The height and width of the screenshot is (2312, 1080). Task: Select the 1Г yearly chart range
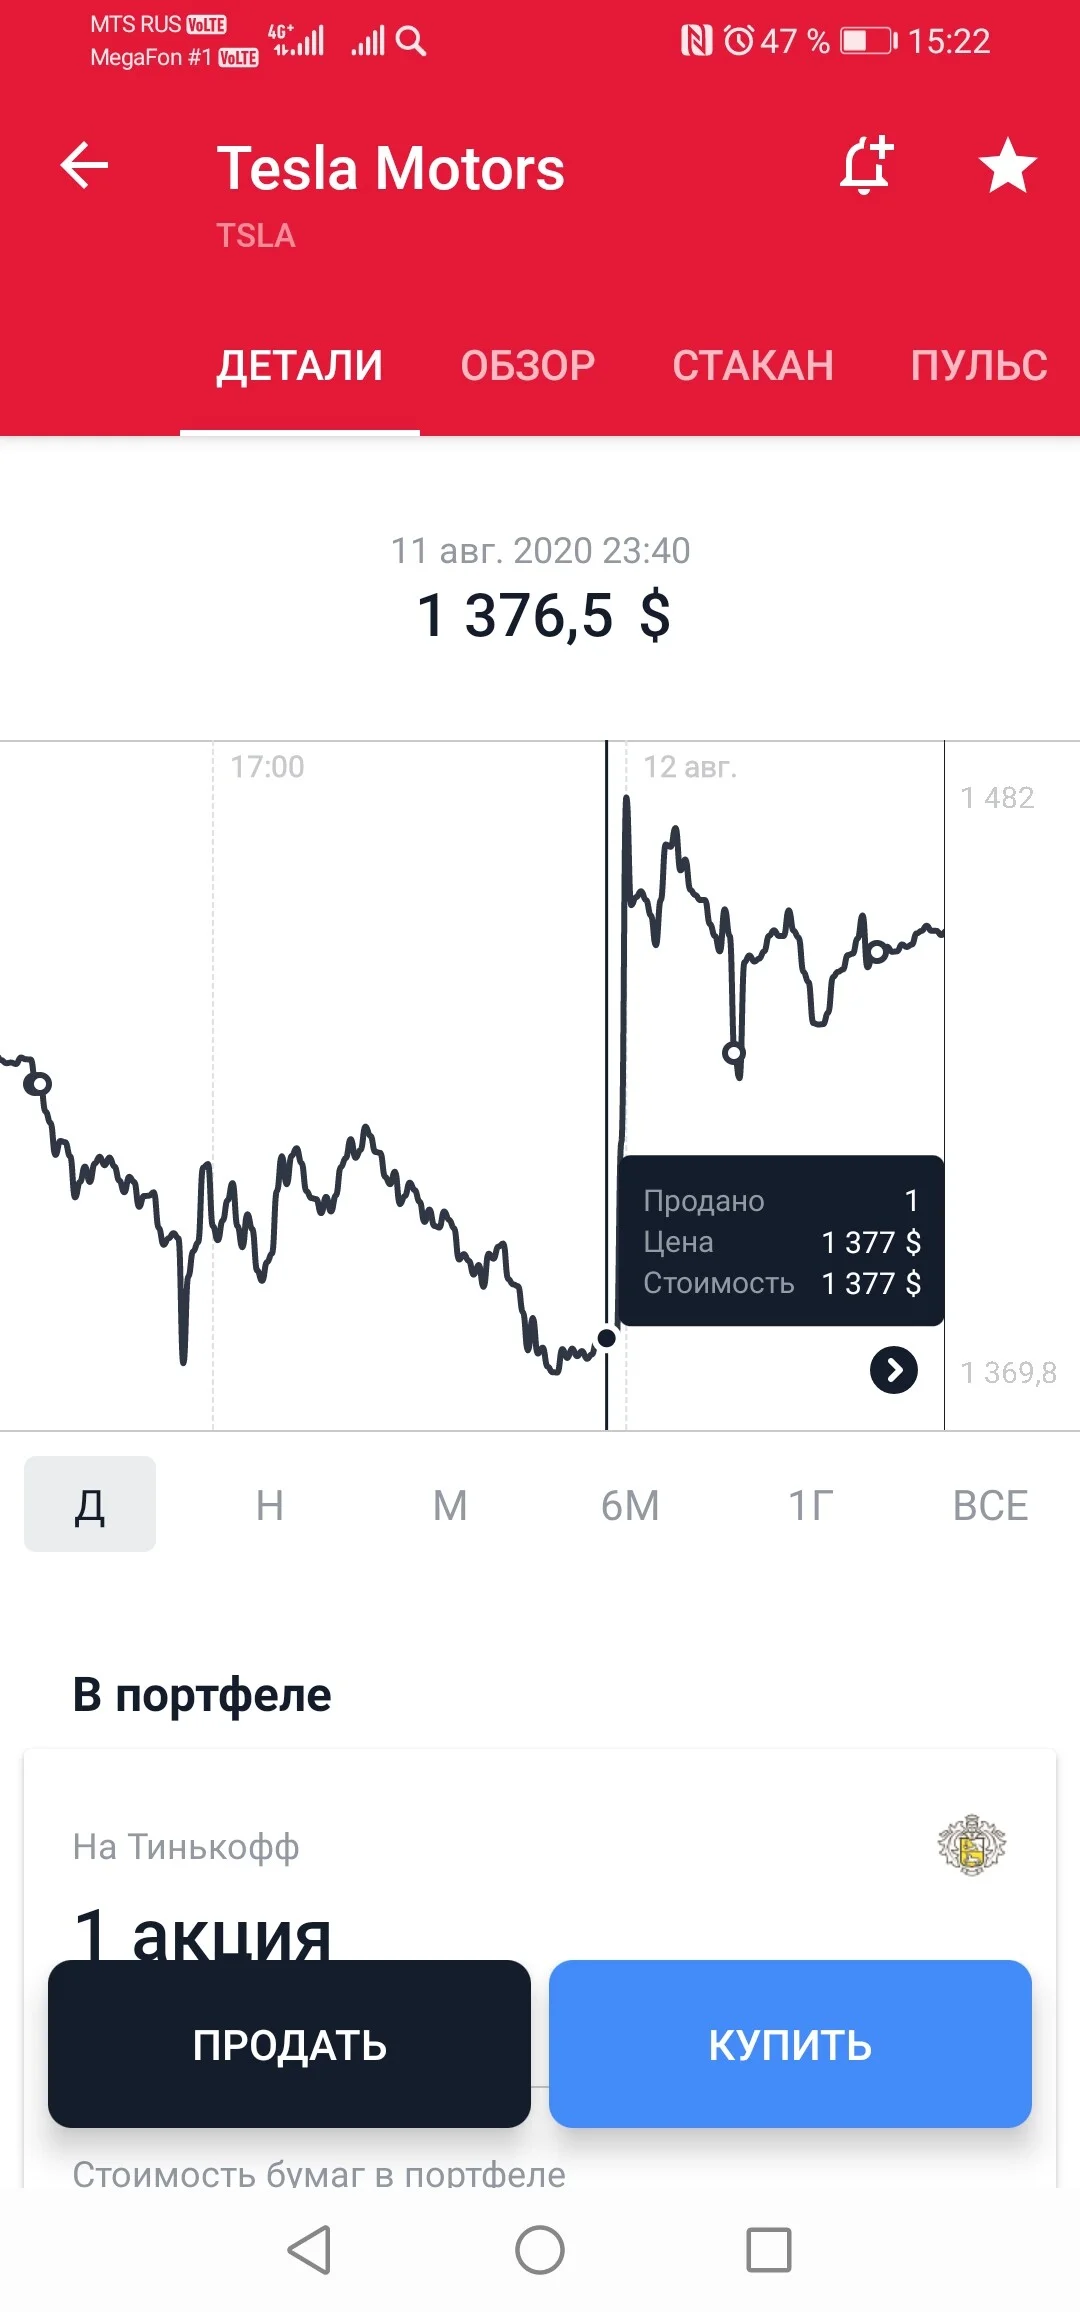coord(810,1504)
